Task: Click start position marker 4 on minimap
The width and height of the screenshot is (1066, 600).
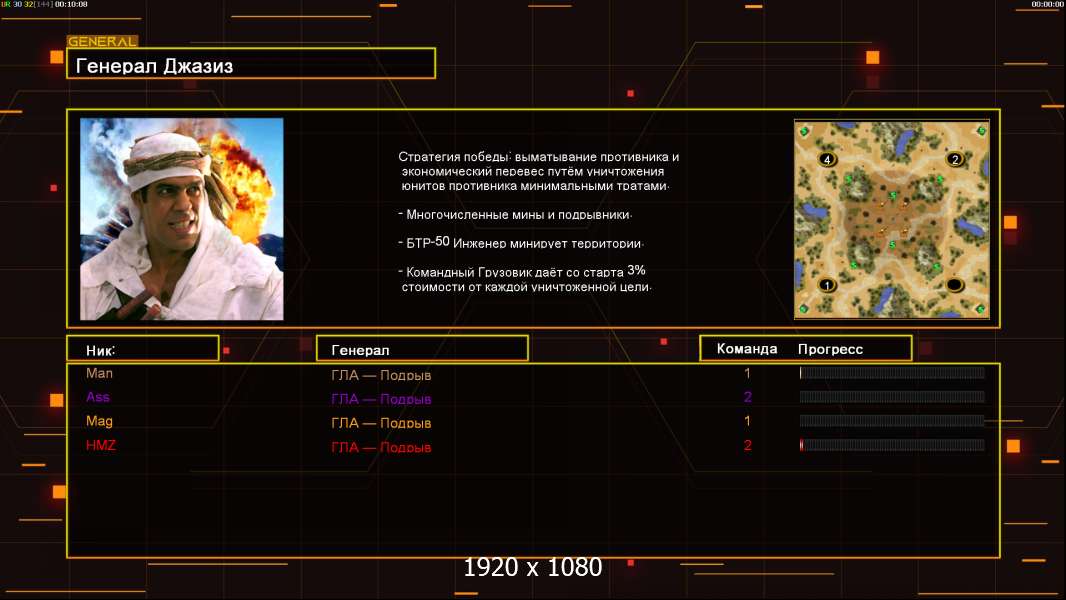Action: click(x=827, y=160)
